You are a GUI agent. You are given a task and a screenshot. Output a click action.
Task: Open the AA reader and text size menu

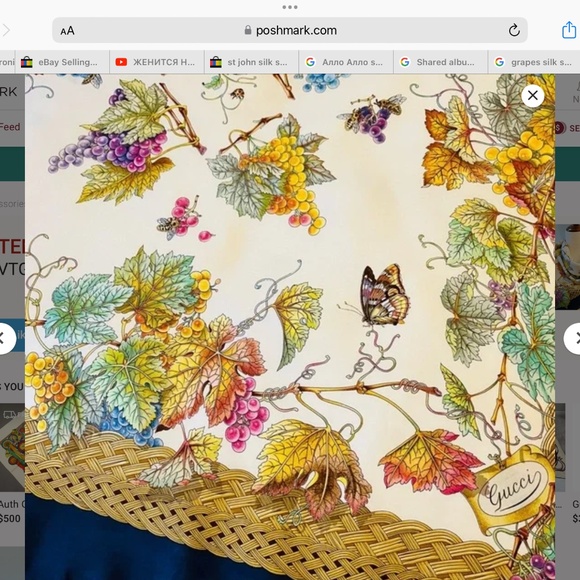(x=67, y=31)
